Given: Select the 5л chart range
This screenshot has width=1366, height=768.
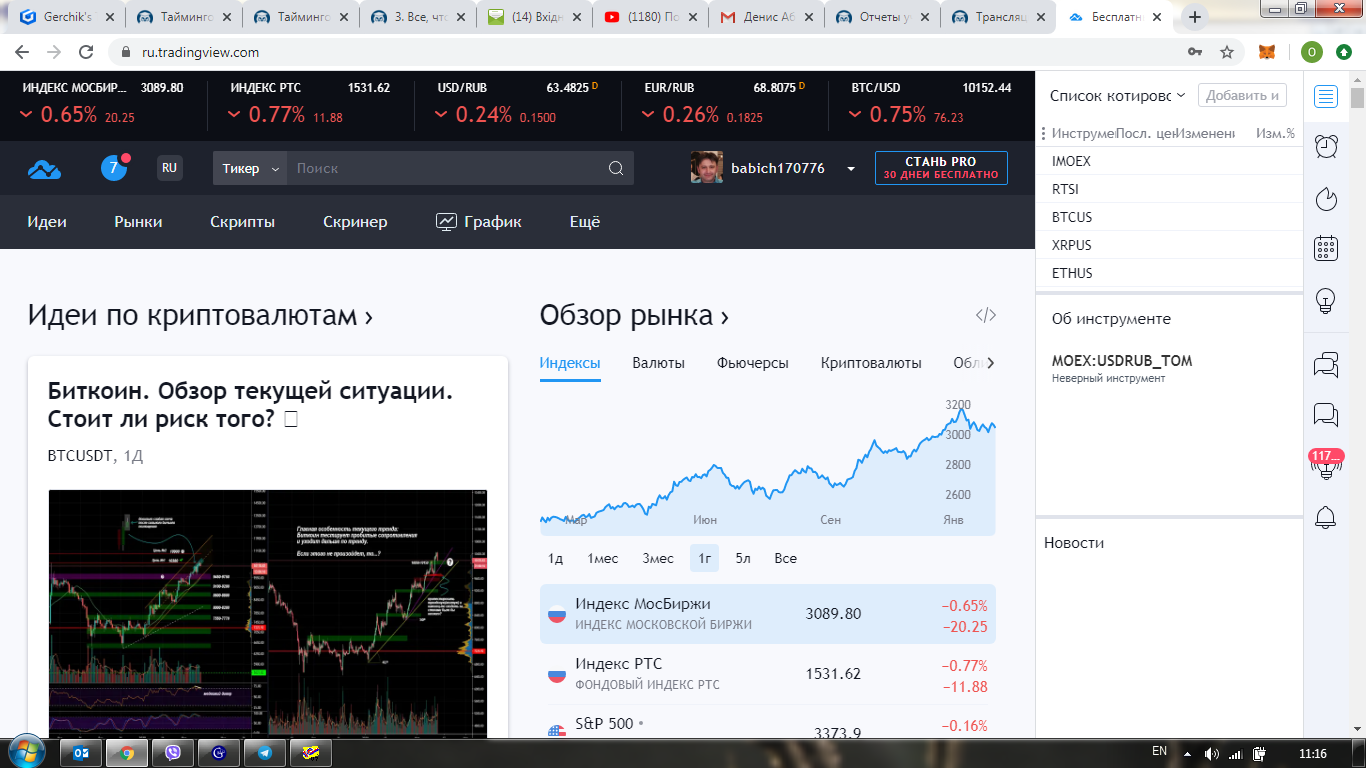Looking at the screenshot, I should pyautogui.click(x=743, y=558).
